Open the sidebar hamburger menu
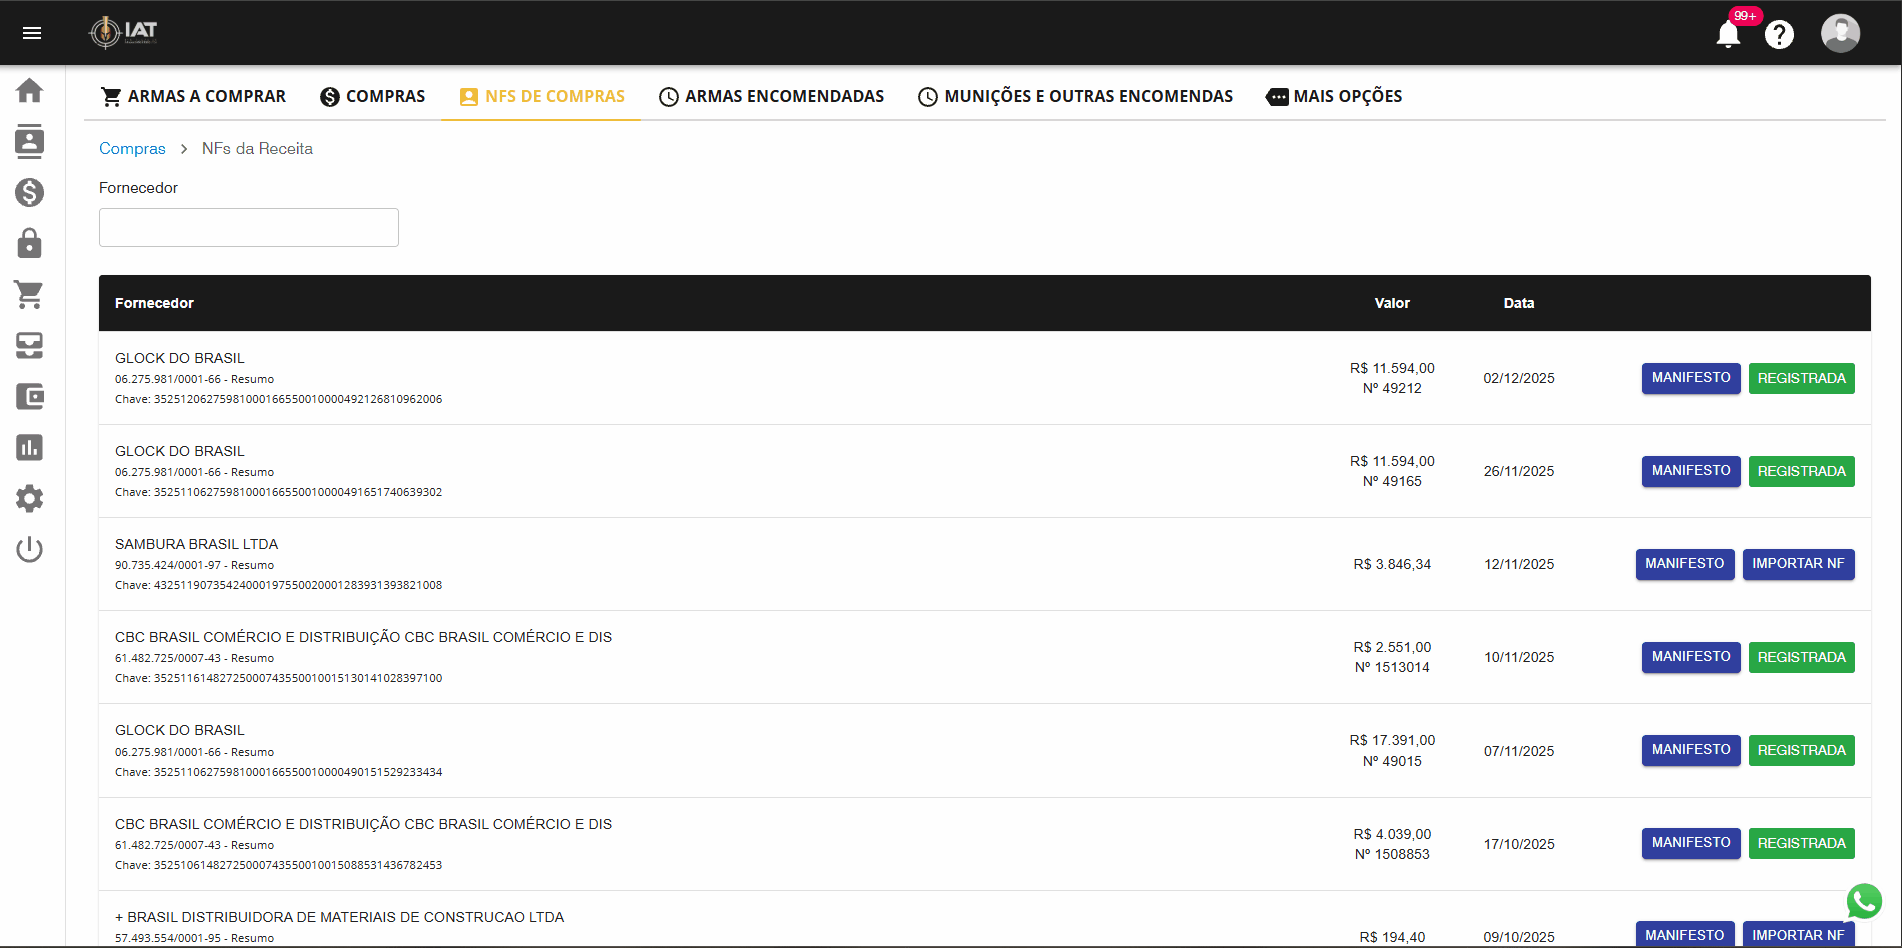 tap(32, 32)
